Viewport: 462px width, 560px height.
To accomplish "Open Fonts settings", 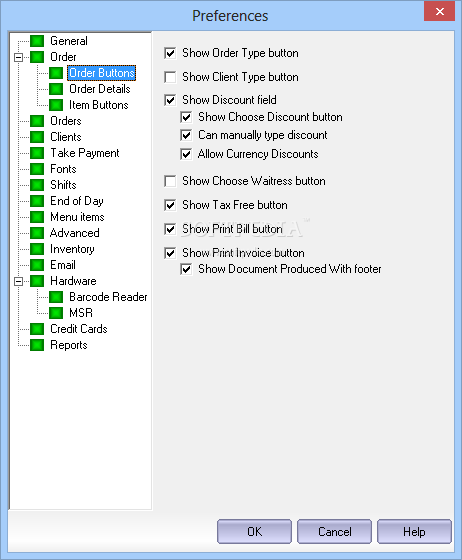I will tap(63, 169).
